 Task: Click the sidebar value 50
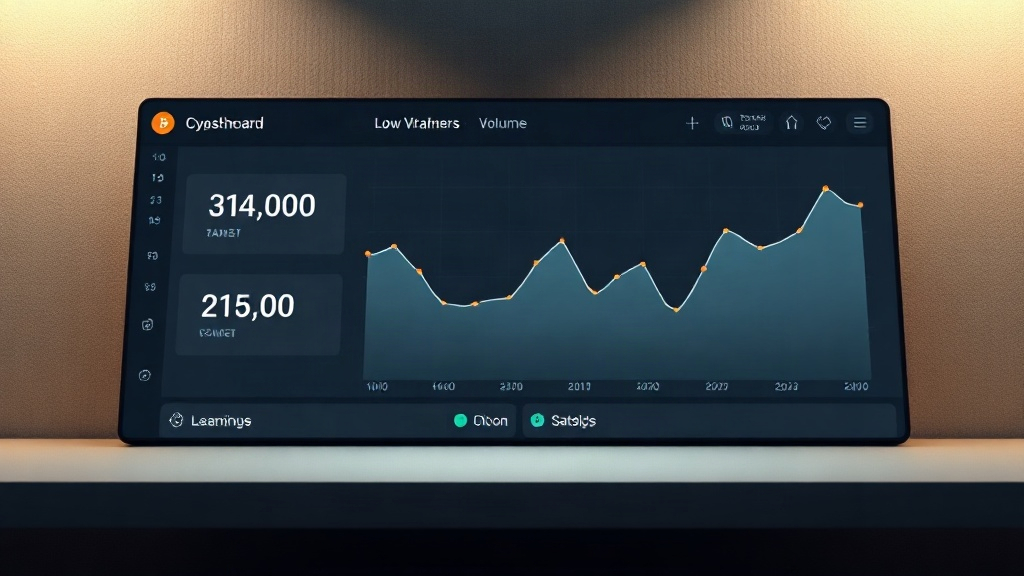pos(152,256)
